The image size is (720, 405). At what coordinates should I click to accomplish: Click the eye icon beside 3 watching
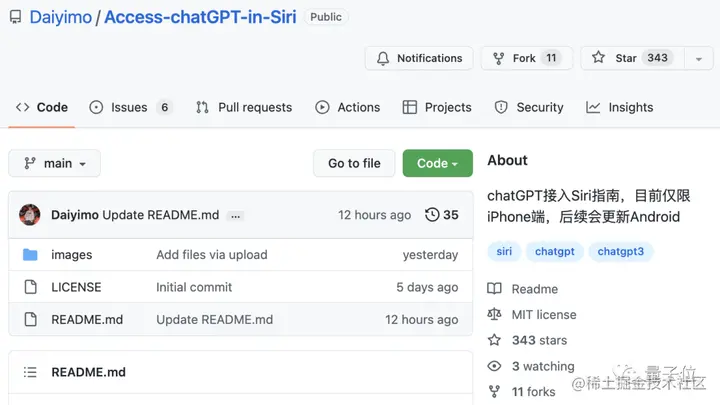click(494, 366)
